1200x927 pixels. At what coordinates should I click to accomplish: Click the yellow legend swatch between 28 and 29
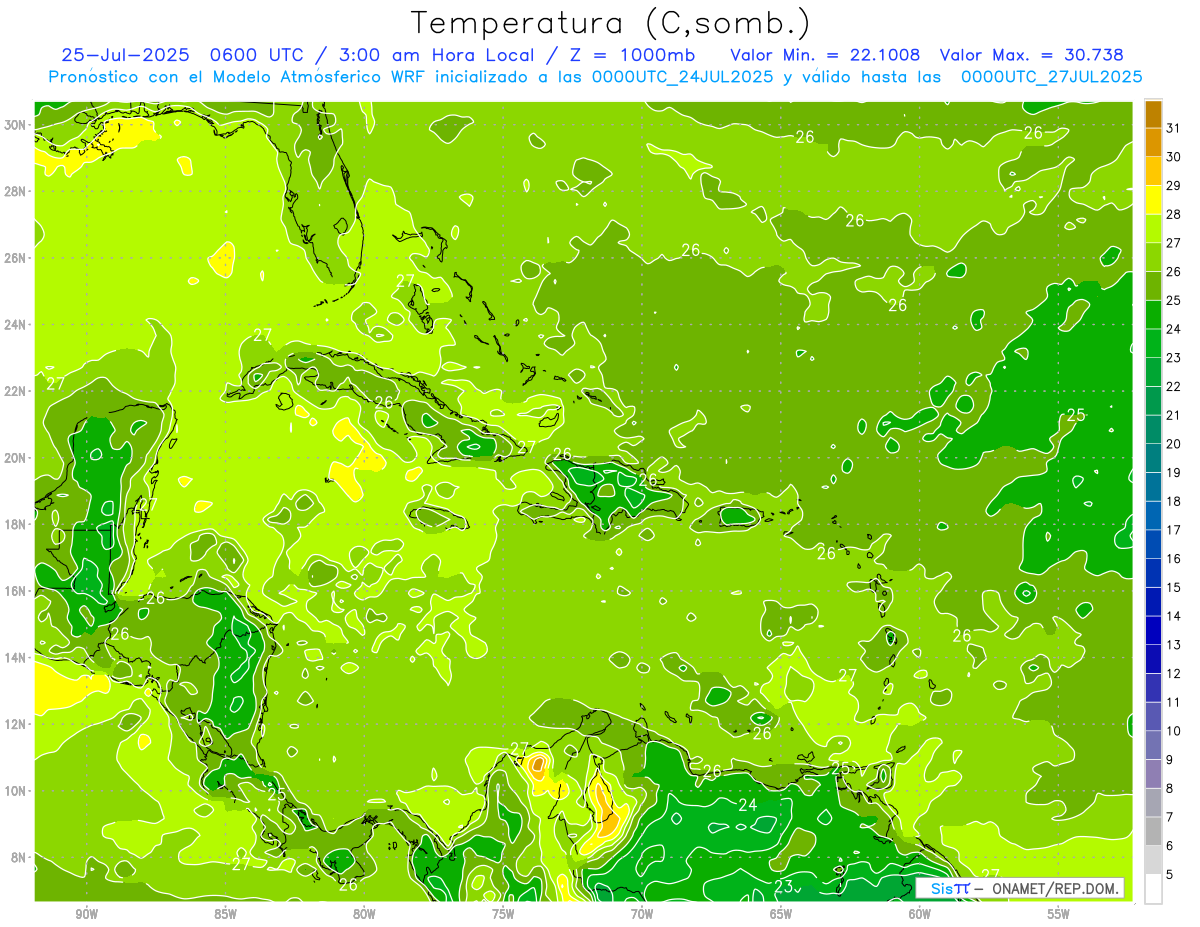click(1153, 199)
